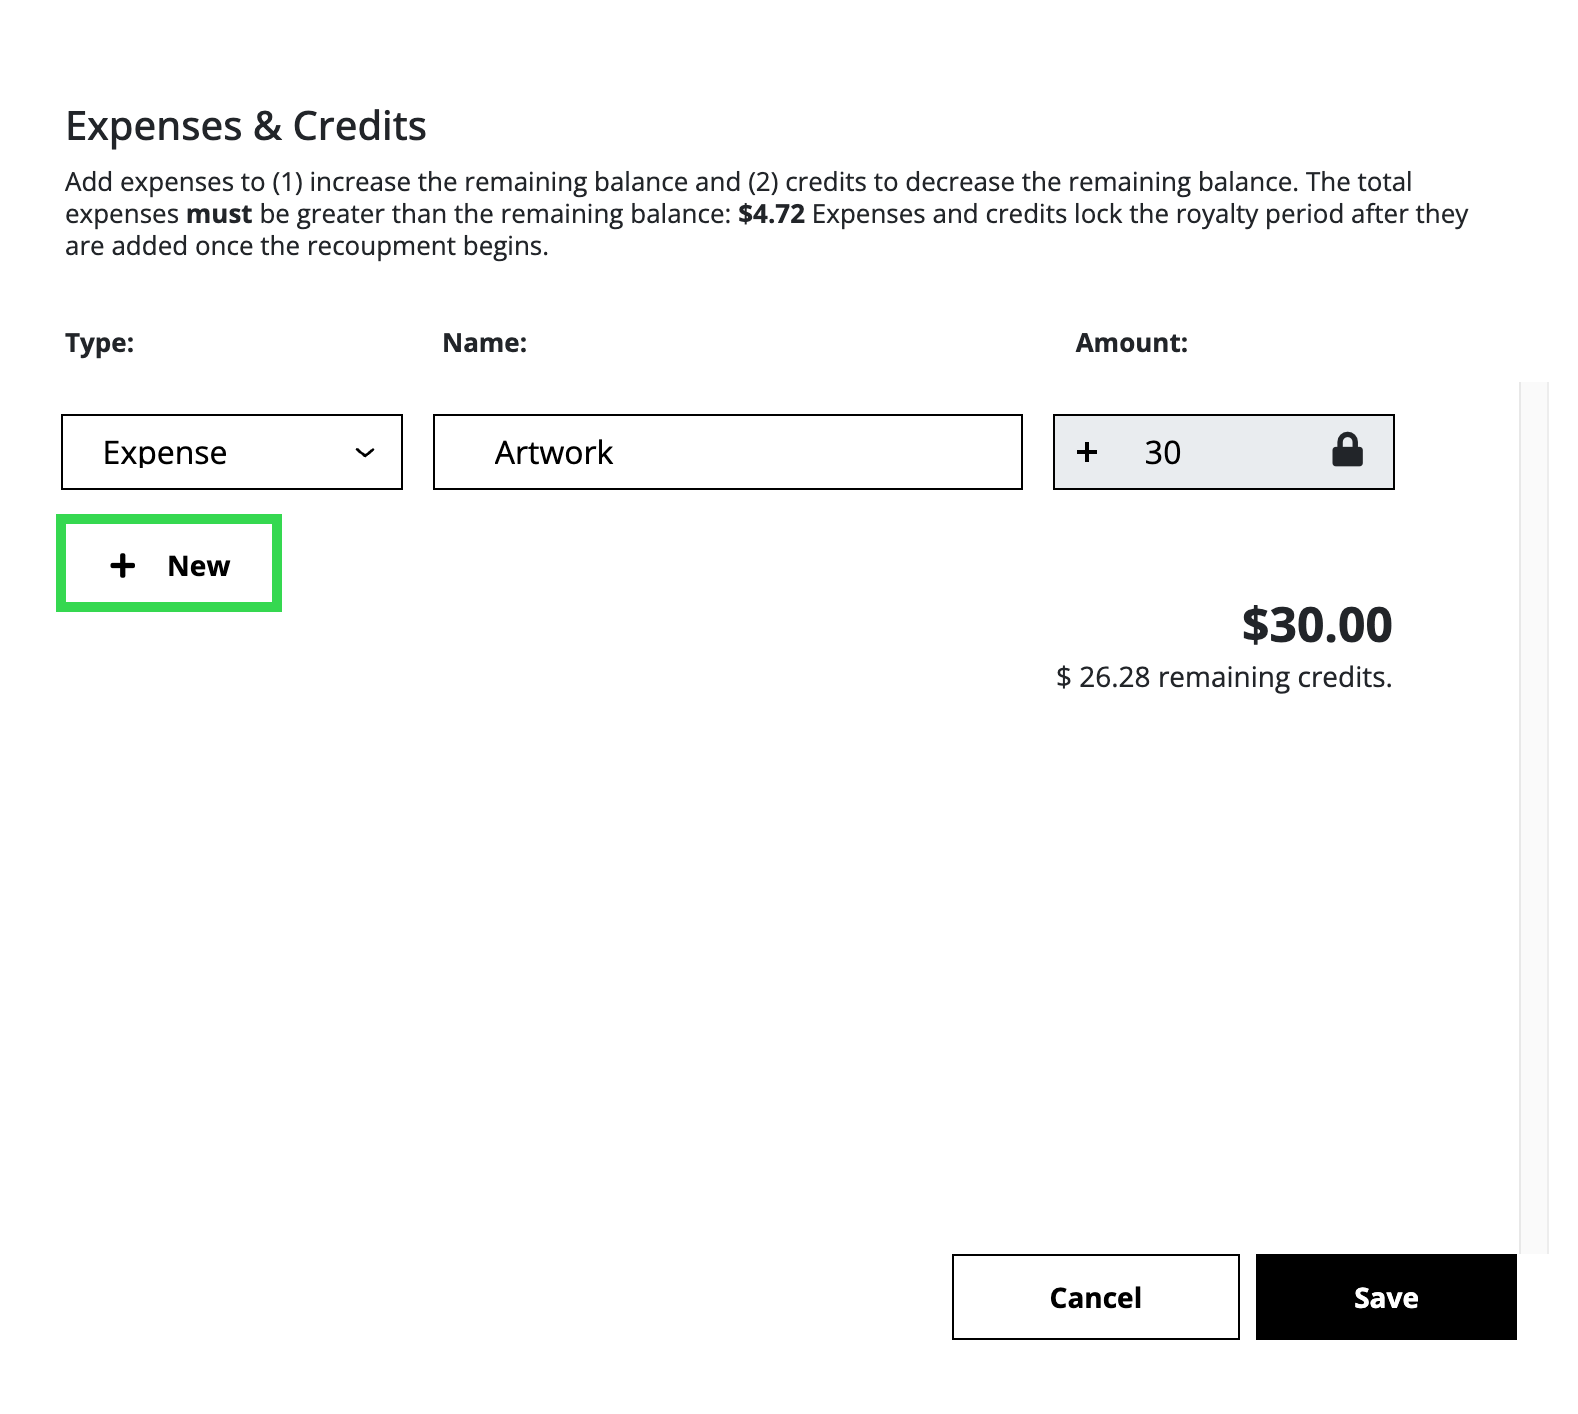Screen dimensions: 1578x1414
Task: Cancel the Expenses & Credits dialog
Action: 1095,1297
